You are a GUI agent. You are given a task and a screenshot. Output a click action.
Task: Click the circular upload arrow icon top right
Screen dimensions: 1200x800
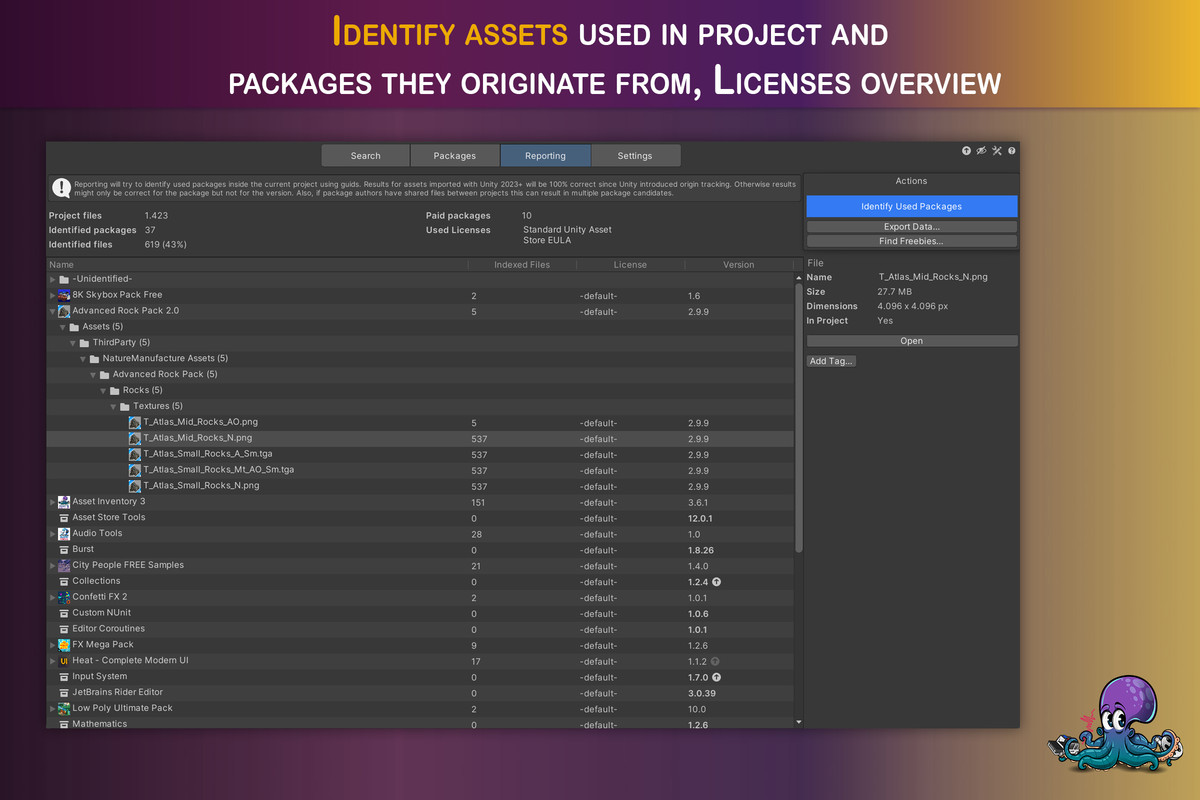(x=966, y=150)
